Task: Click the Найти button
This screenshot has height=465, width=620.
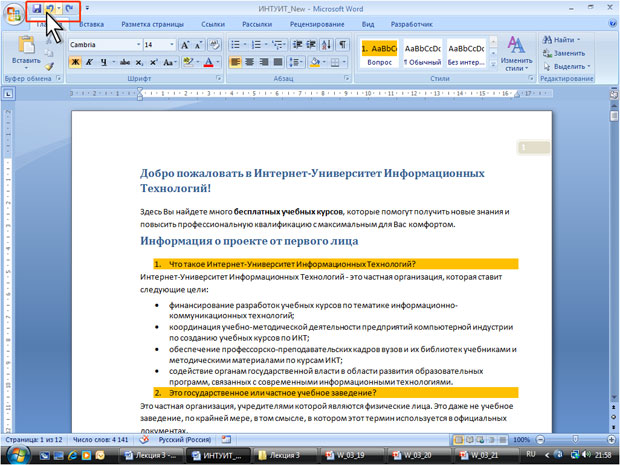Action: (561, 40)
